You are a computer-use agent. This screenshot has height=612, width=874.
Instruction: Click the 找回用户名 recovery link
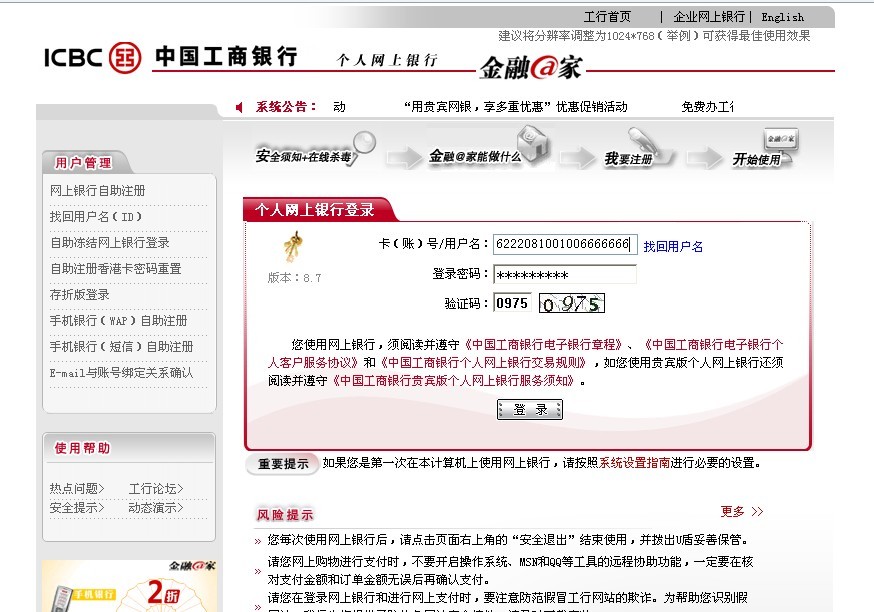click(x=672, y=247)
